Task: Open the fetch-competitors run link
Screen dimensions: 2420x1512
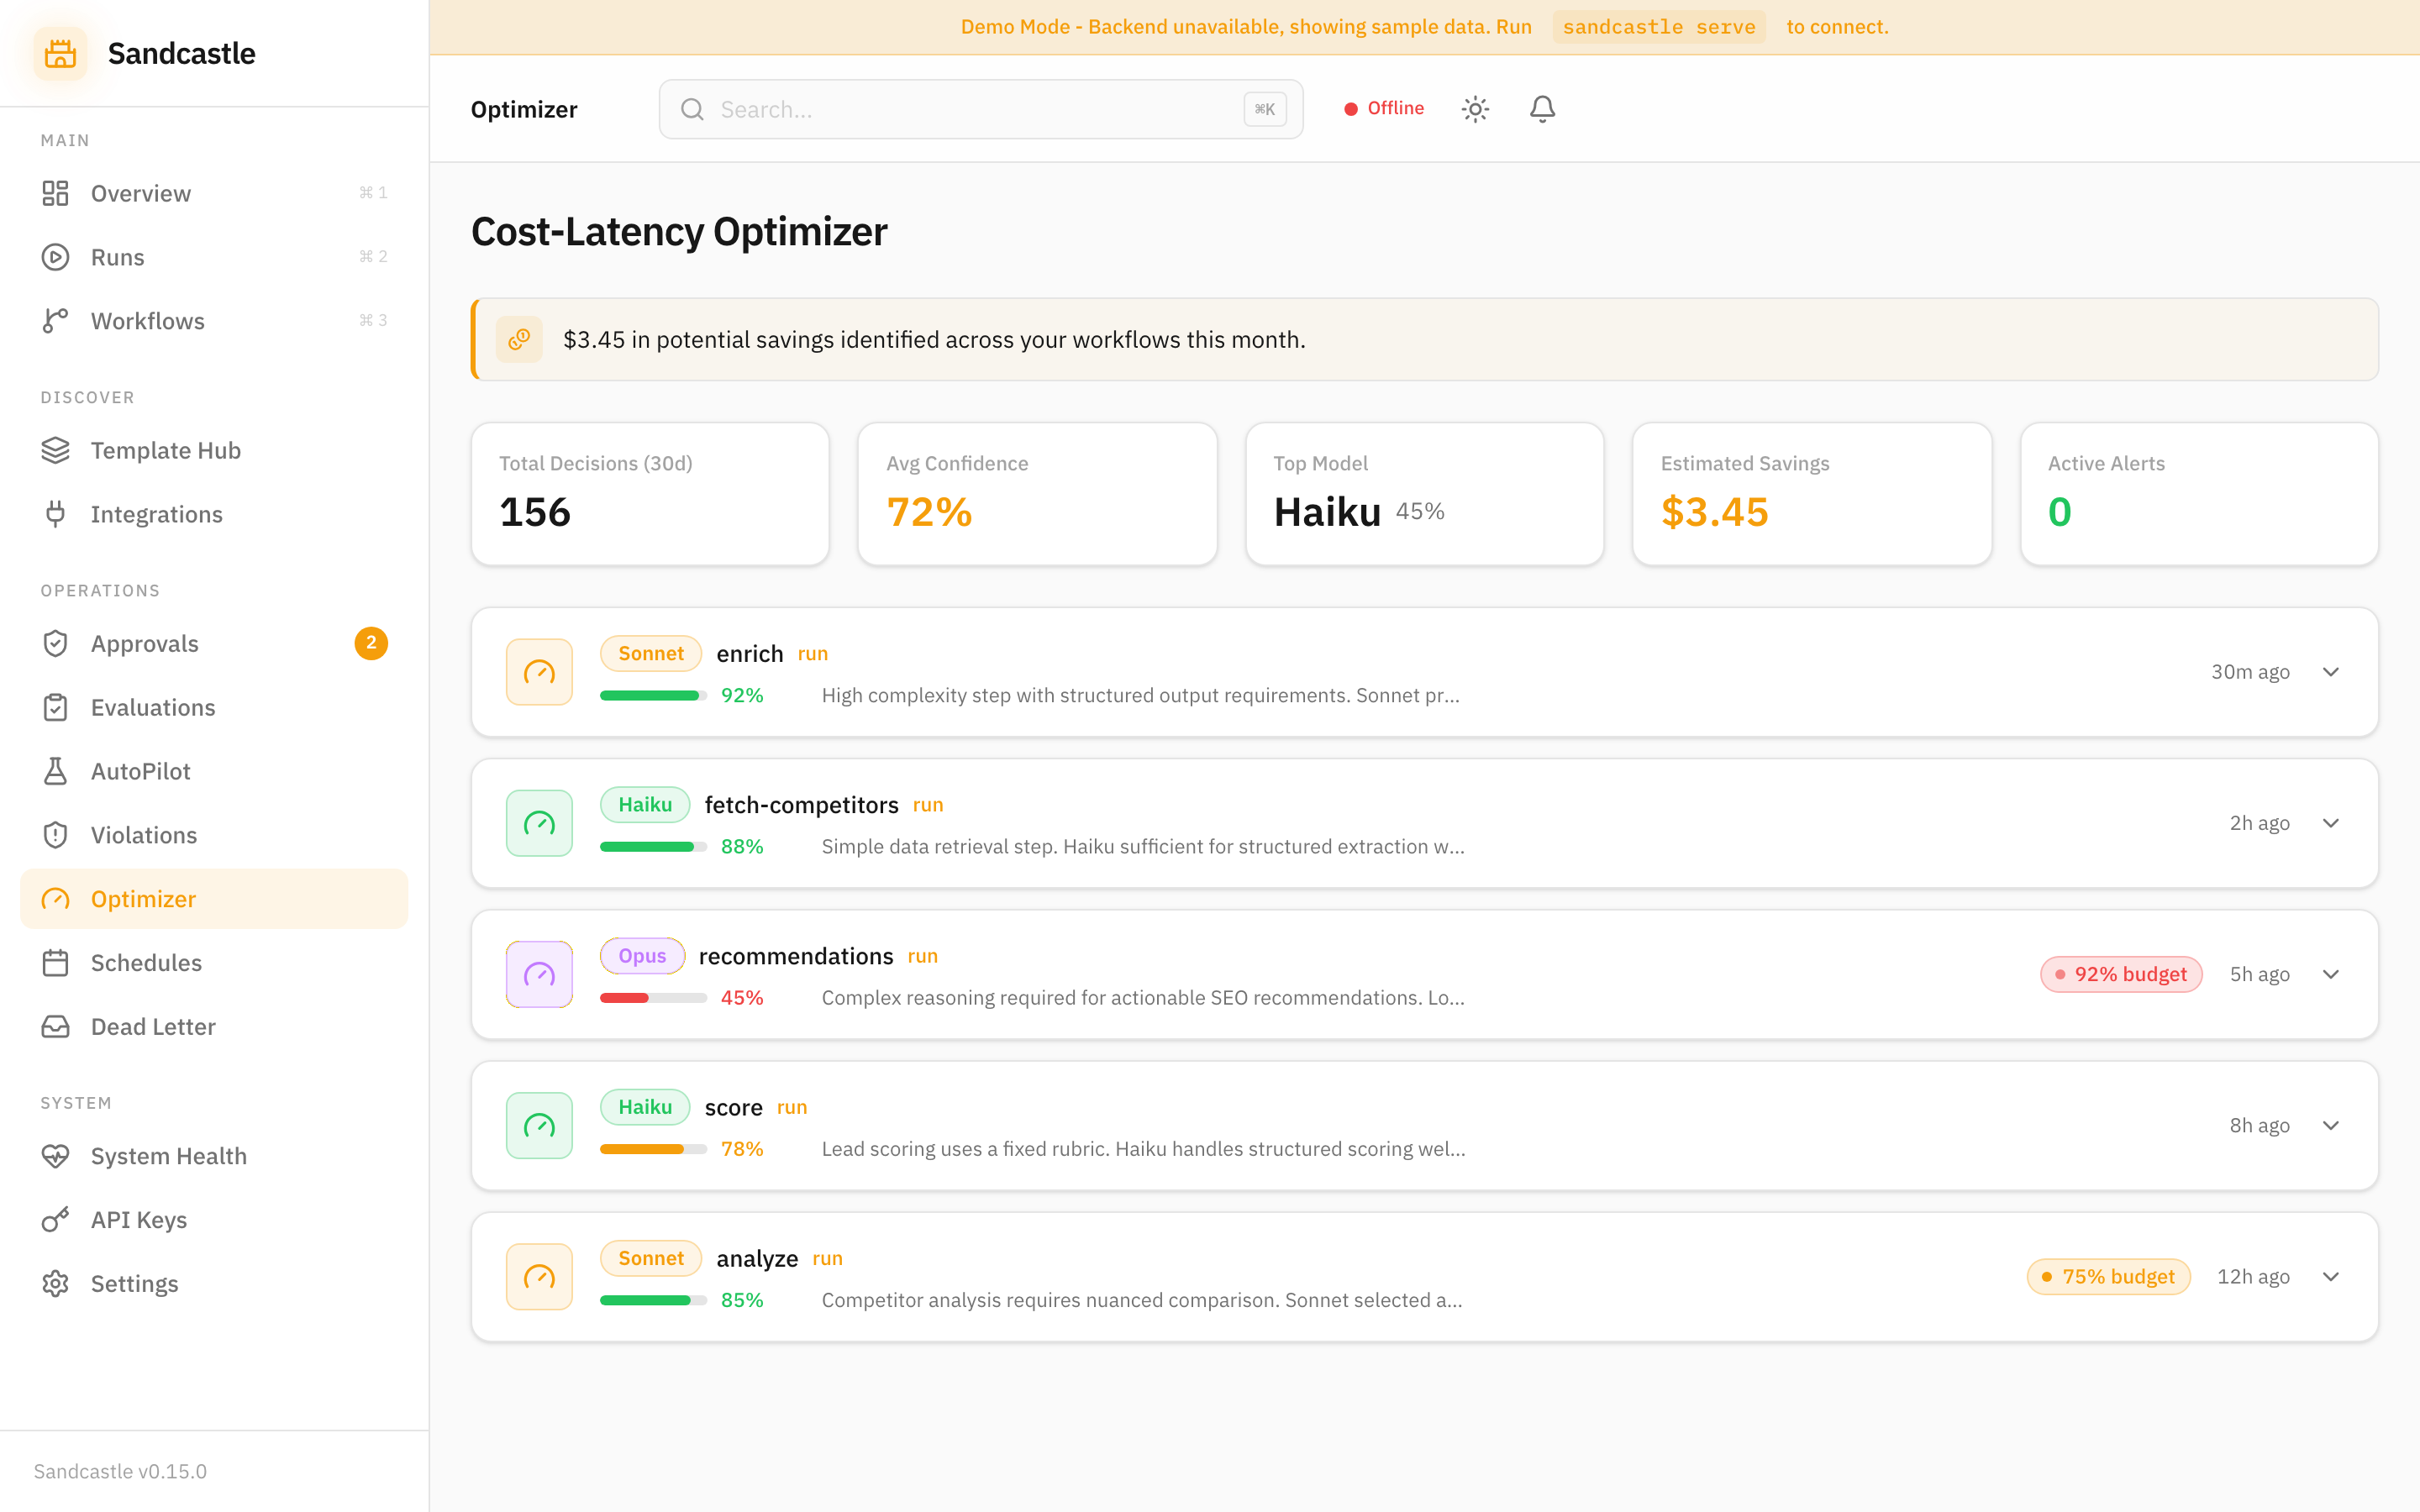Action: pyautogui.click(x=928, y=804)
